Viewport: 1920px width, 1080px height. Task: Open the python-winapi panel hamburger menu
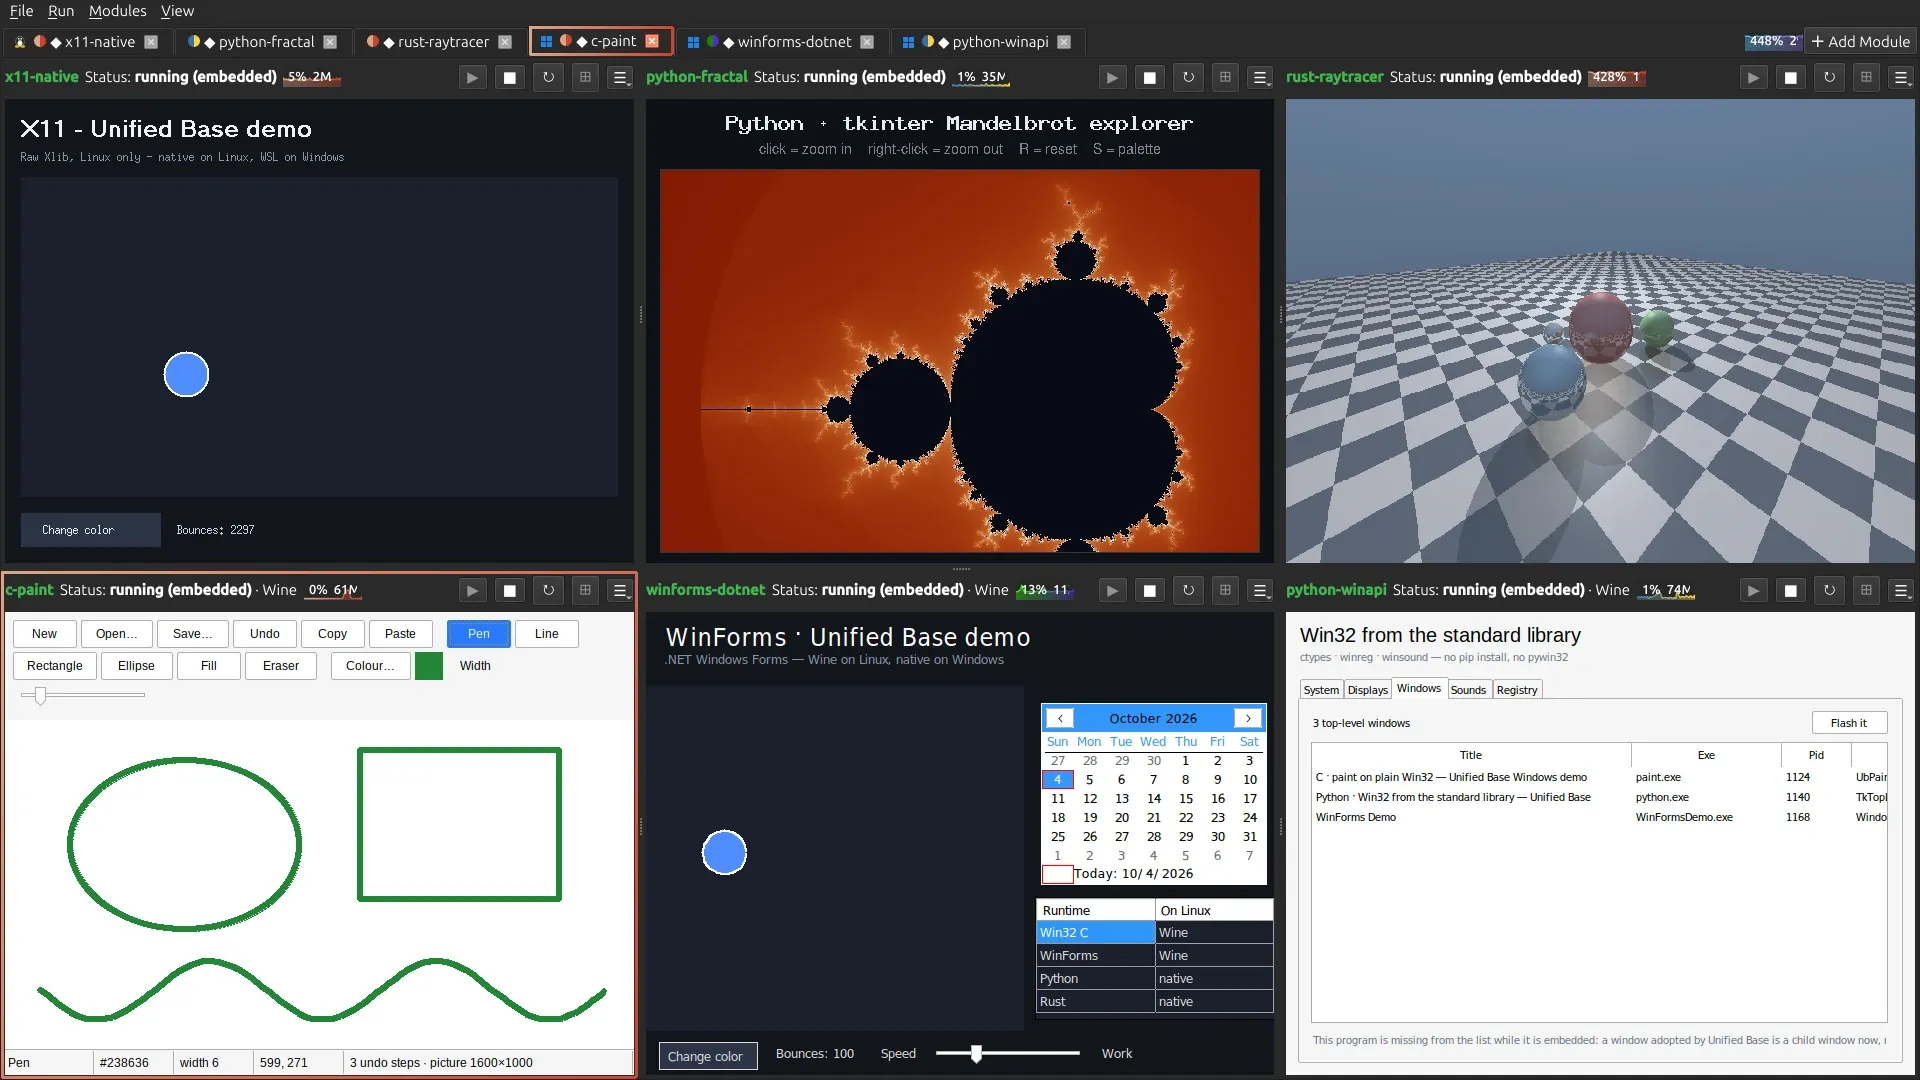1902,590
